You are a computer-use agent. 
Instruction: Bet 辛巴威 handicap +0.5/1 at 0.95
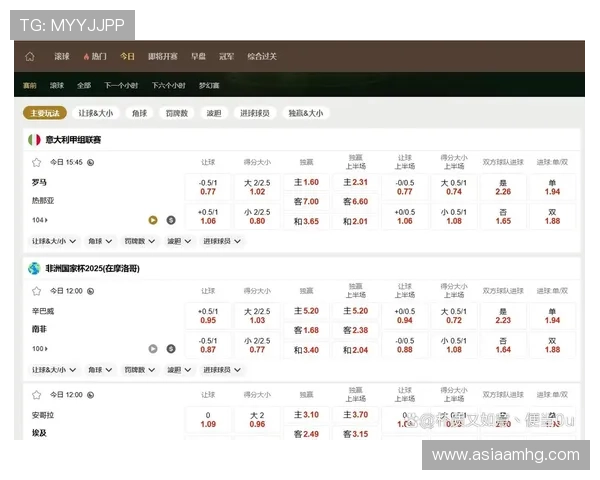tap(208, 316)
